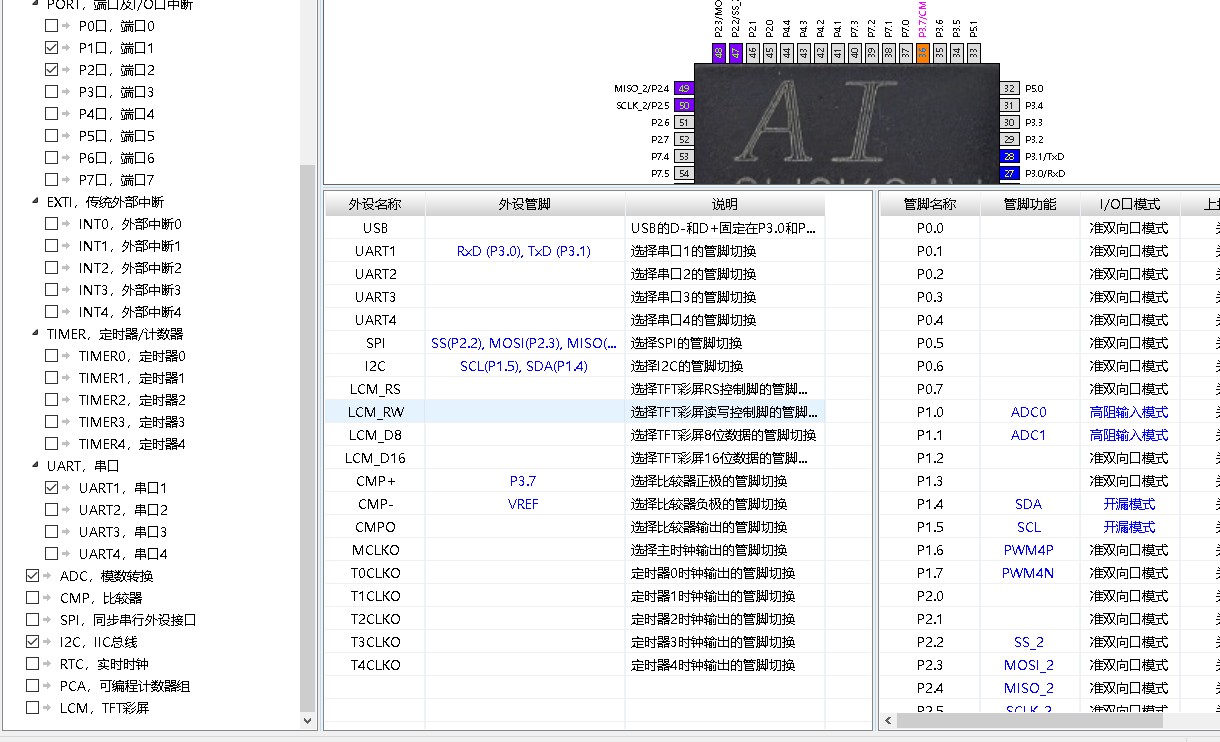
Task: Click the I/O口模式 column header
Action: 1130,204
